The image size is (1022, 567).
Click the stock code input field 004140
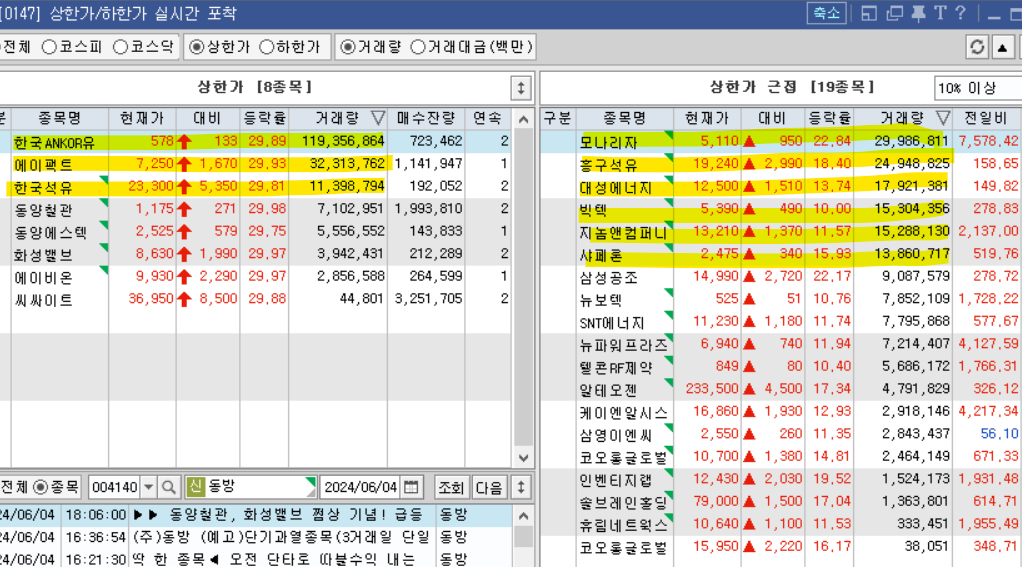point(115,487)
